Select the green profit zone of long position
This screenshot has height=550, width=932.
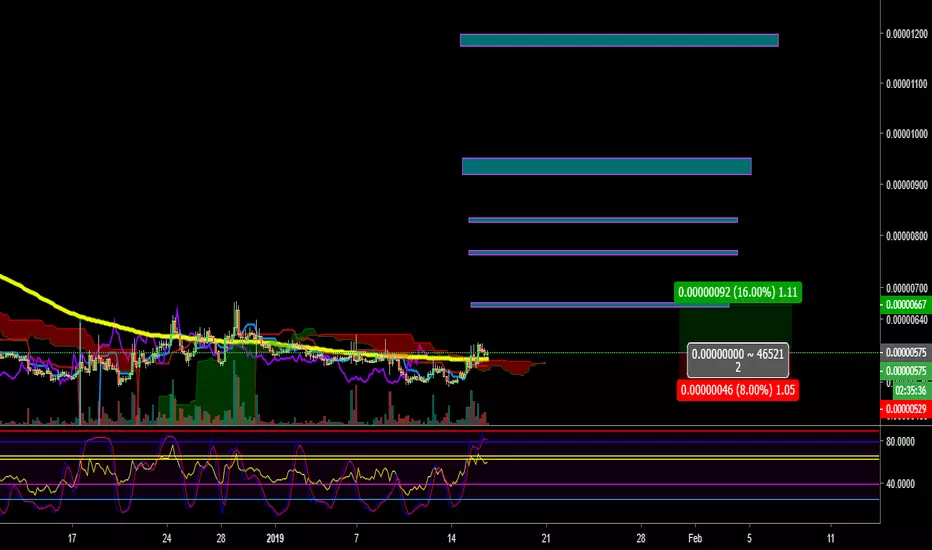tap(735, 327)
